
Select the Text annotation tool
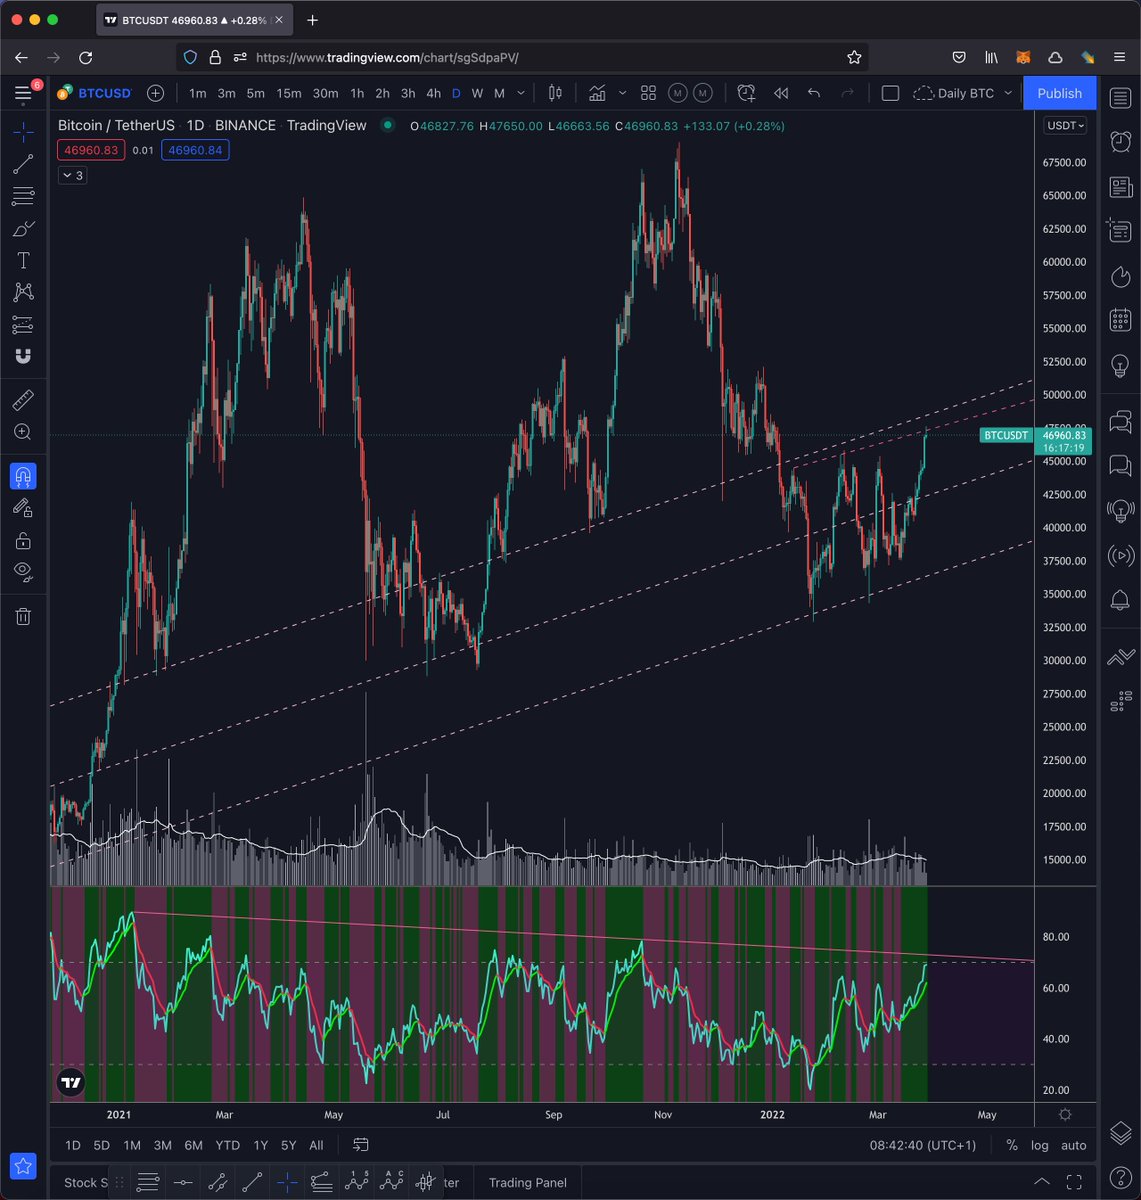tap(23, 261)
